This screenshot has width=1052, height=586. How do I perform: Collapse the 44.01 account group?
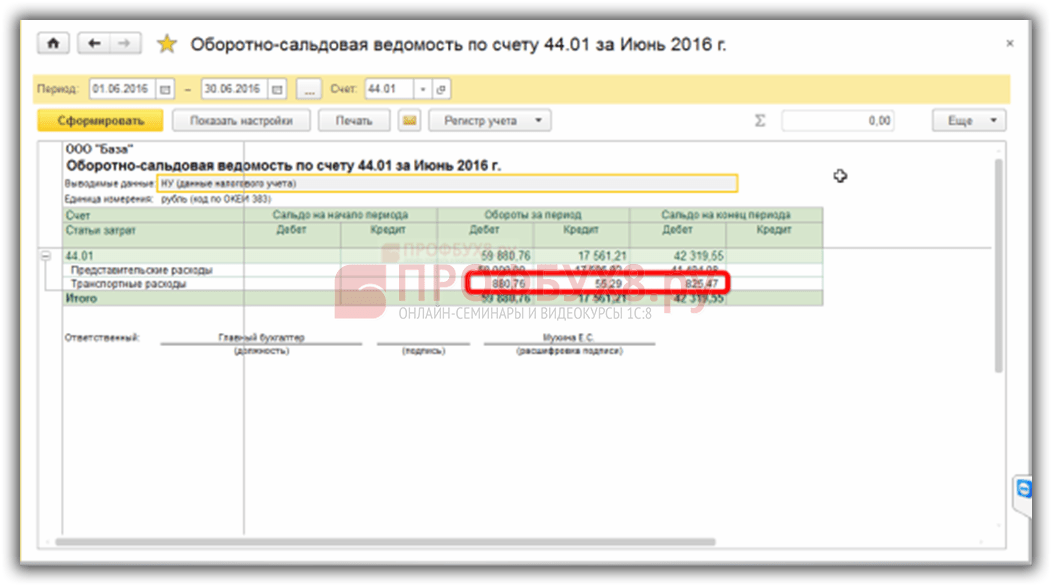click(x=45, y=256)
